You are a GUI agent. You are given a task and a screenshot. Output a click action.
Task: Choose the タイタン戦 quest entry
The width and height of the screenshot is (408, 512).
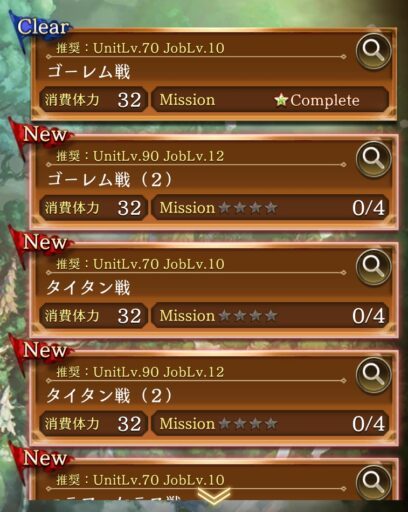[x=214, y=290]
